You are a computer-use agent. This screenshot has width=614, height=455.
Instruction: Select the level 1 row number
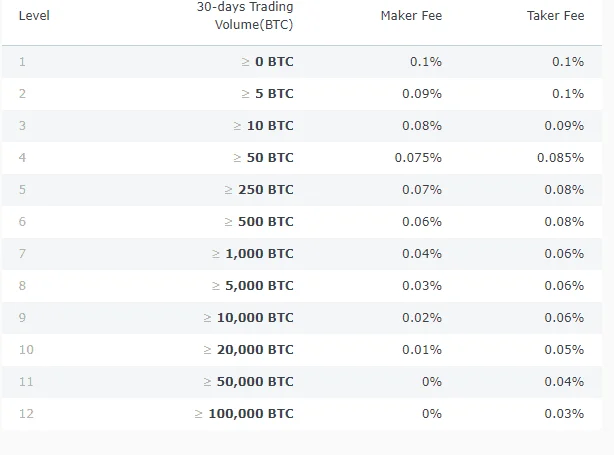tap(22, 61)
